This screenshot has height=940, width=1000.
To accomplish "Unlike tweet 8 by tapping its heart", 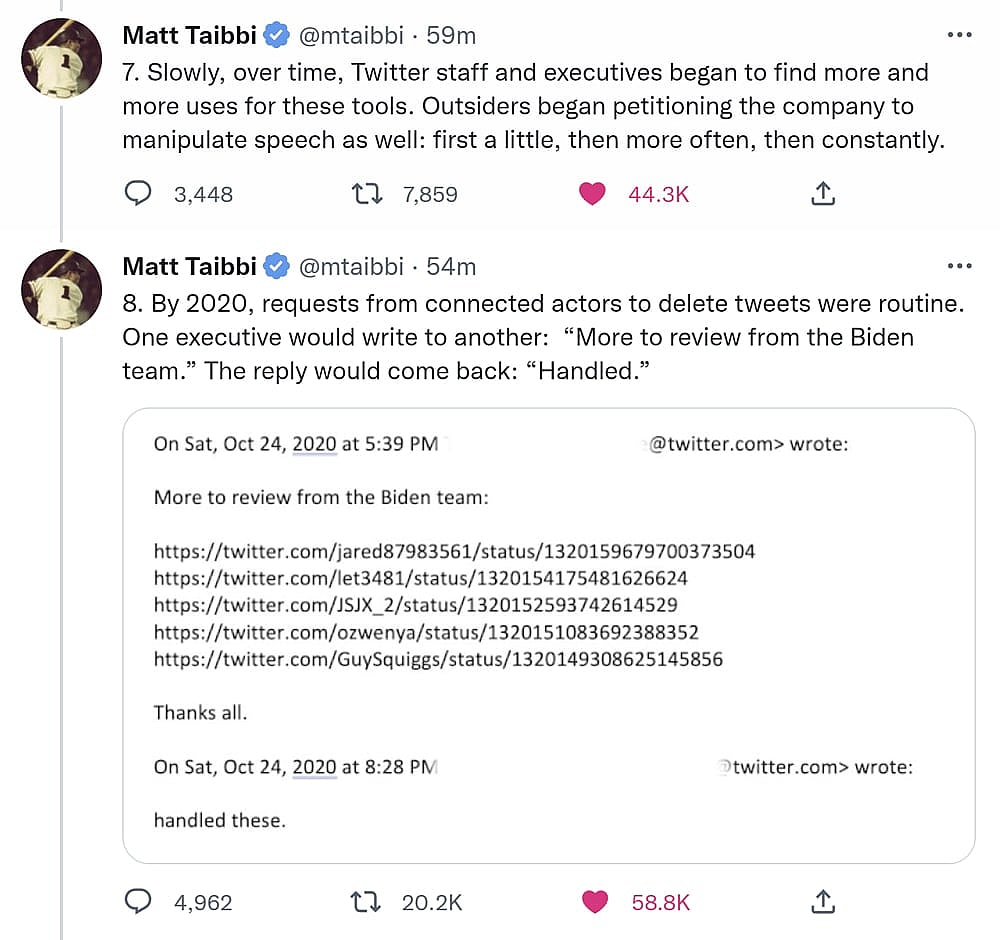I will coord(595,901).
